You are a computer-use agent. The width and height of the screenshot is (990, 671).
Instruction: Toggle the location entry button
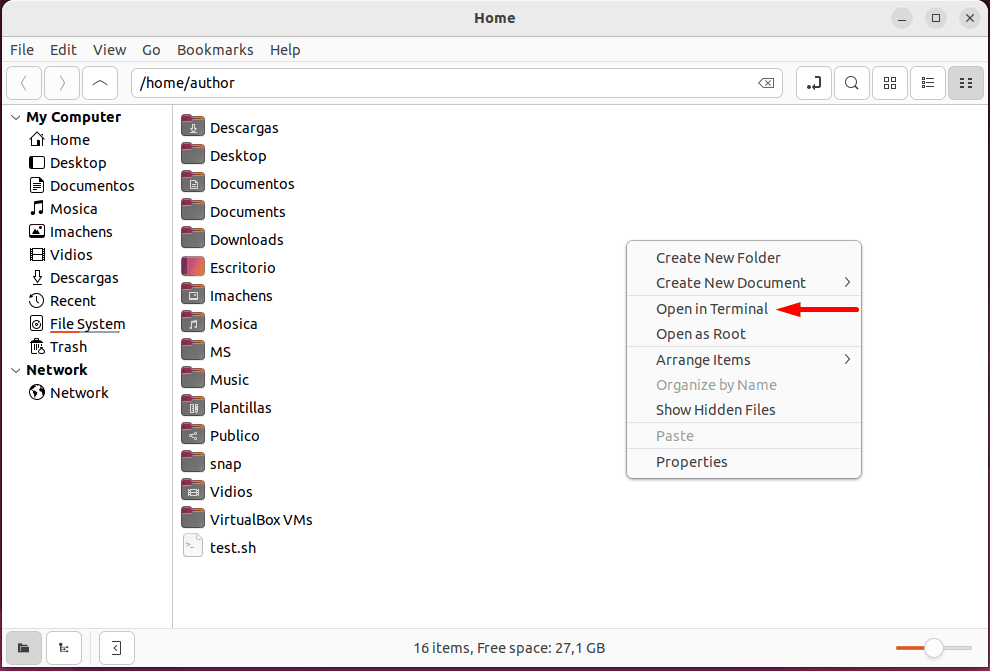pyautogui.click(x=814, y=83)
